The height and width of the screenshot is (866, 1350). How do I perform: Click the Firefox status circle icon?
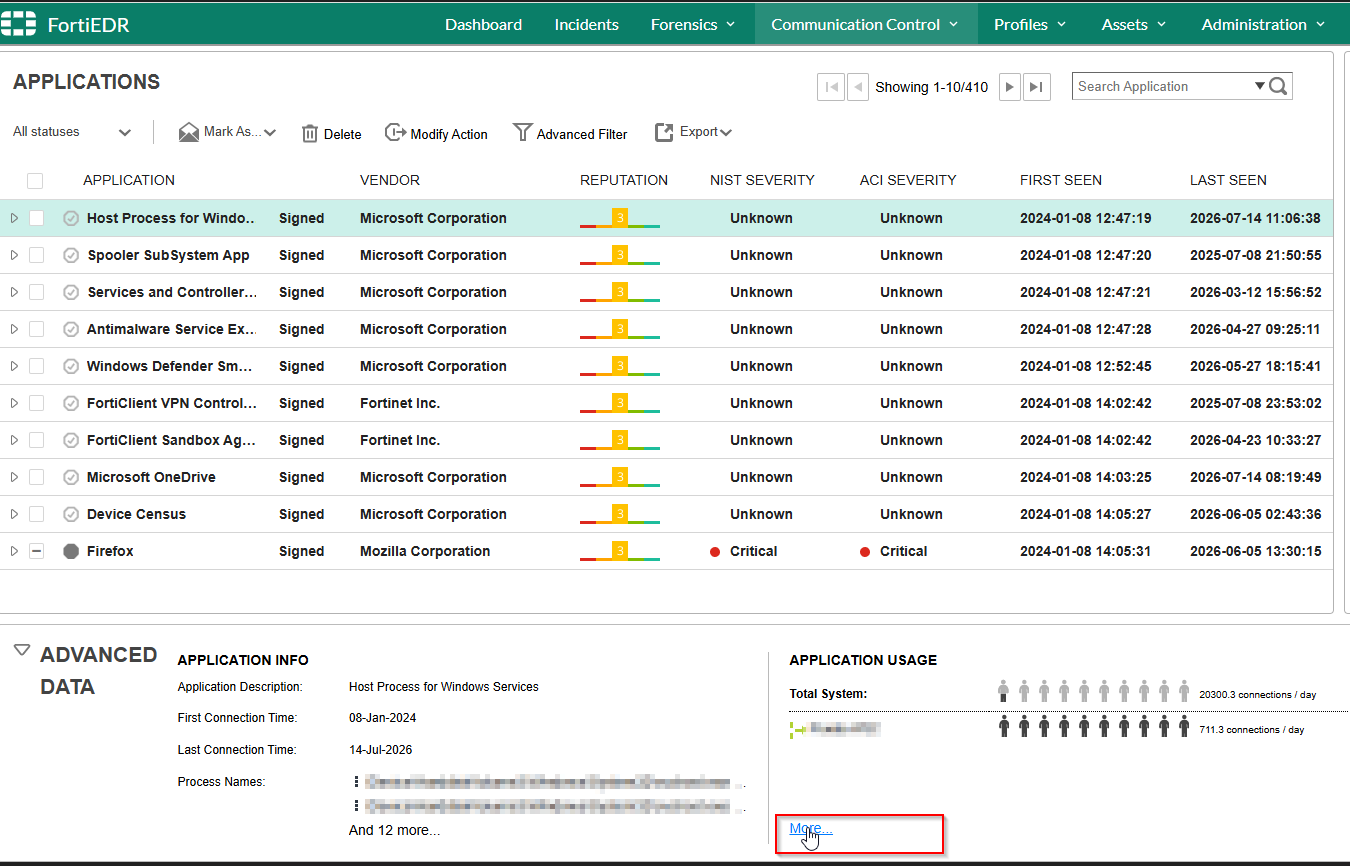click(x=71, y=551)
